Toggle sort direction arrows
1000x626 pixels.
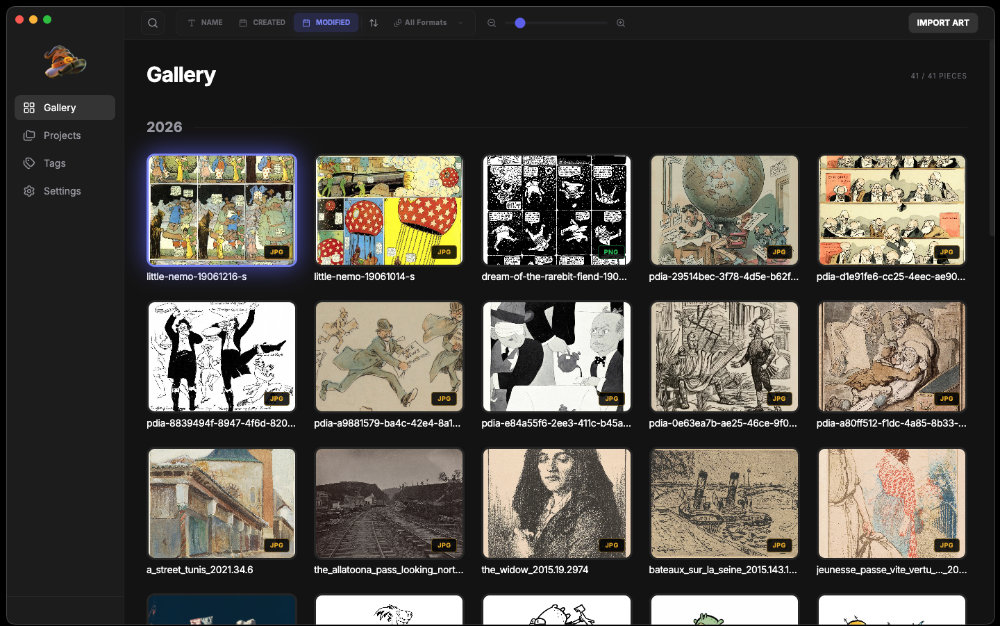coord(374,23)
